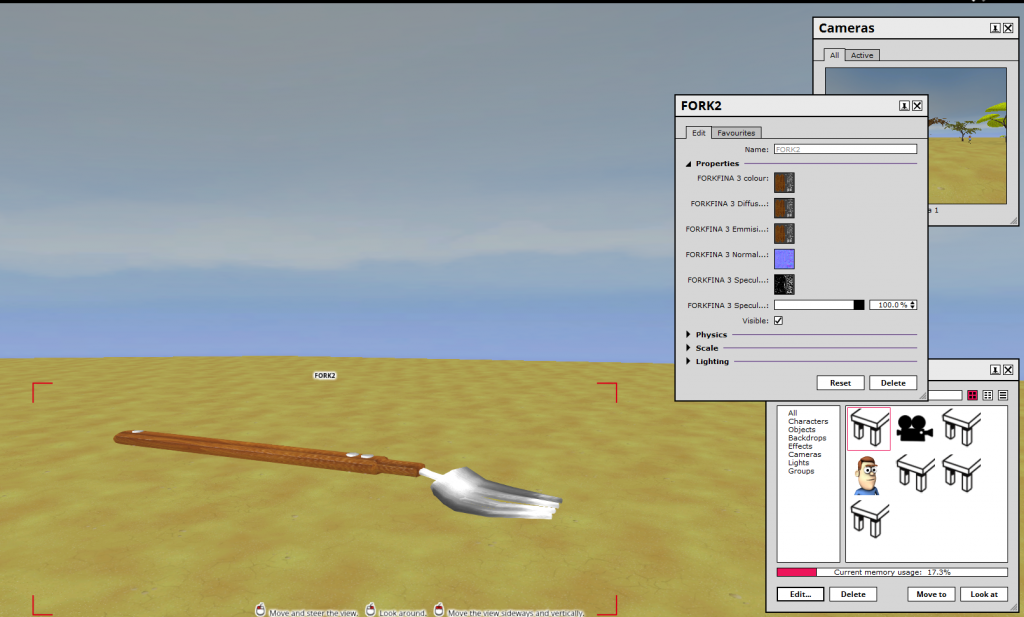Click the camera preview thumbnail in Cameras
The width and height of the screenshot is (1024, 617).
[916, 136]
